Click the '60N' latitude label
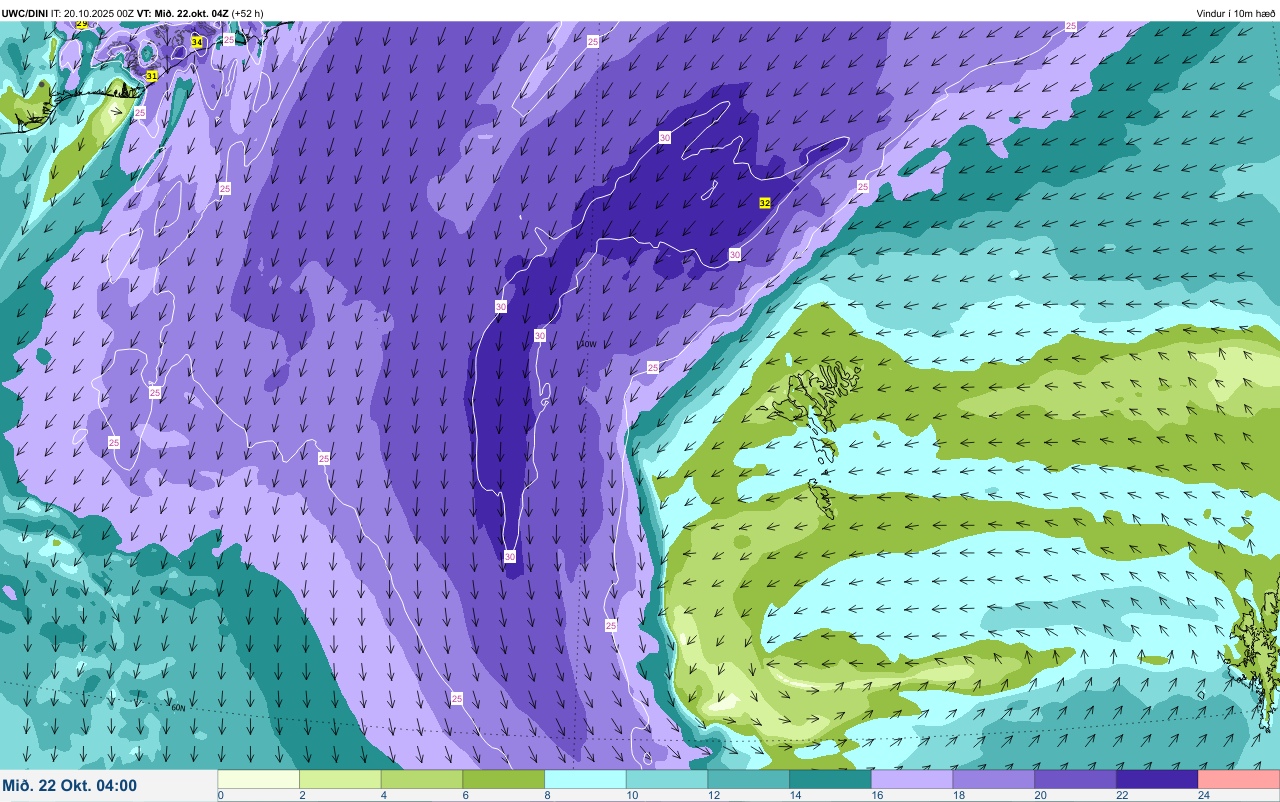The image size is (1280, 802). coord(178,708)
